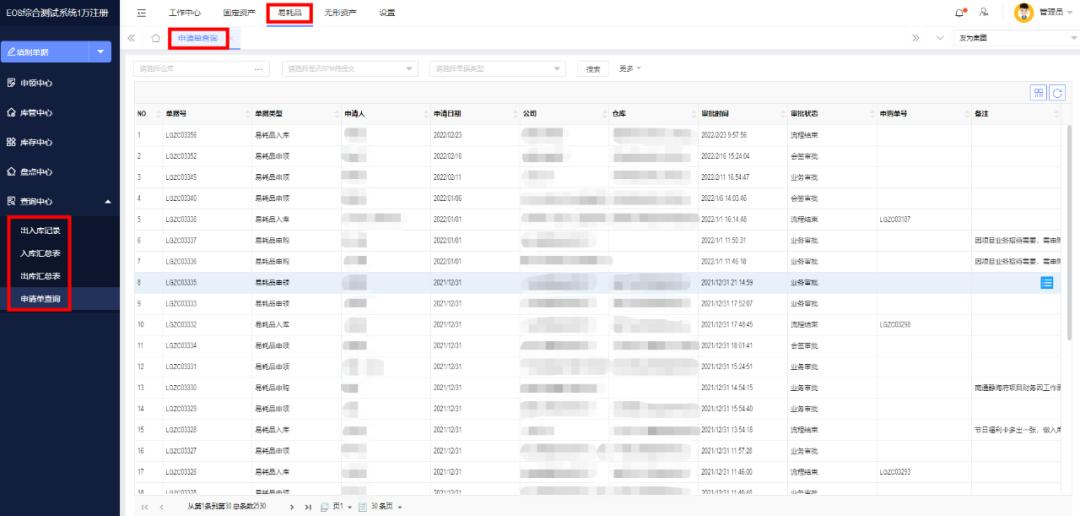
Task: Open the 工作中心 top menu
Action: click(185, 13)
